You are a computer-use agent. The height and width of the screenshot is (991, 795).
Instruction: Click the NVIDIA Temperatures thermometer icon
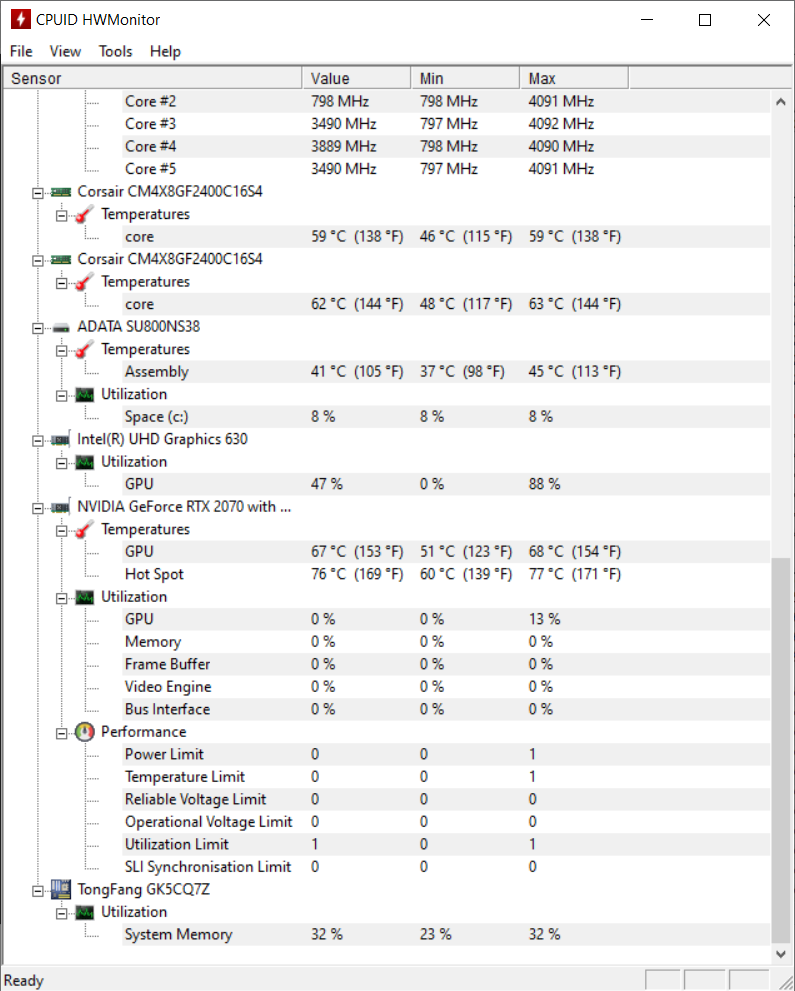pyautogui.click(x=84, y=530)
